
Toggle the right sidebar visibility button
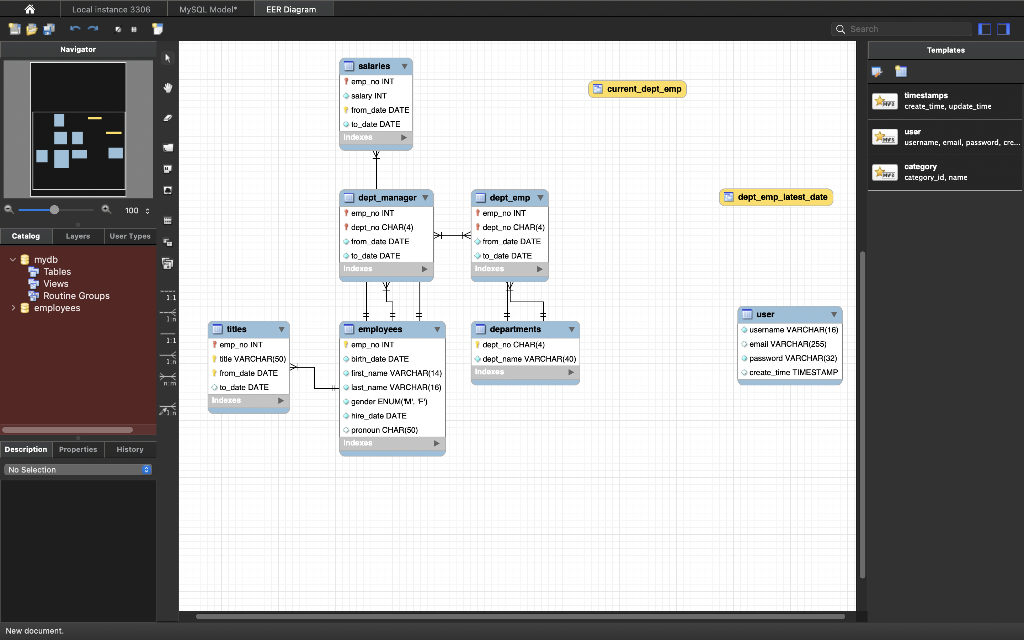(1003, 29)
